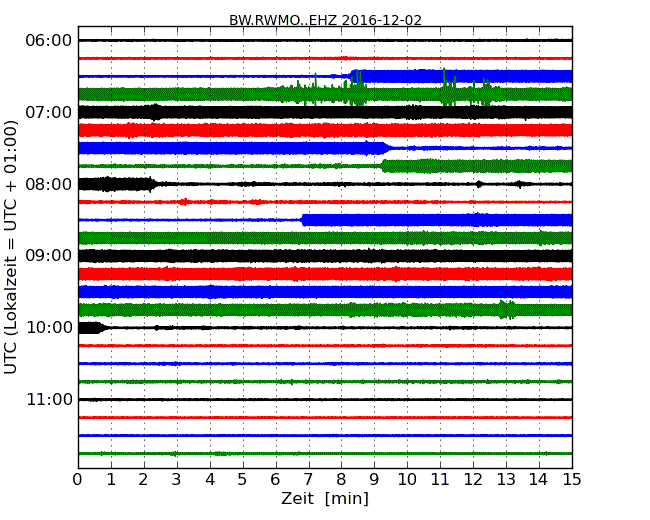Click x-axis tick label 10
Viewport: 650px width, 520px height.
click(407, 480)
